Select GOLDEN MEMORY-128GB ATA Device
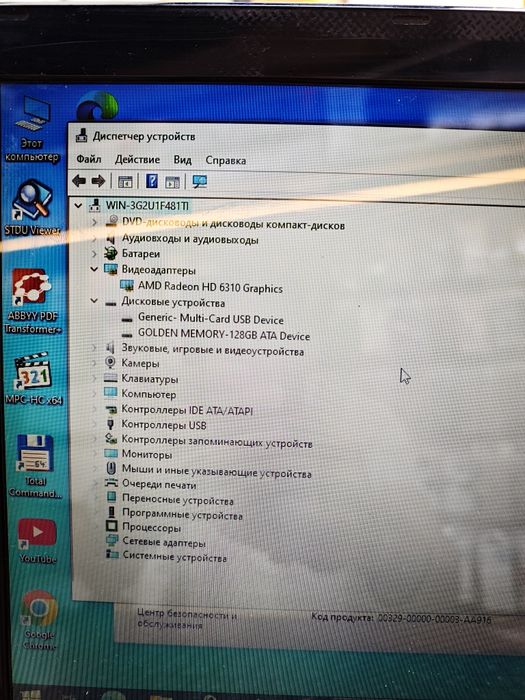This screenshot has height=700, width=525. tap(224, 334)
